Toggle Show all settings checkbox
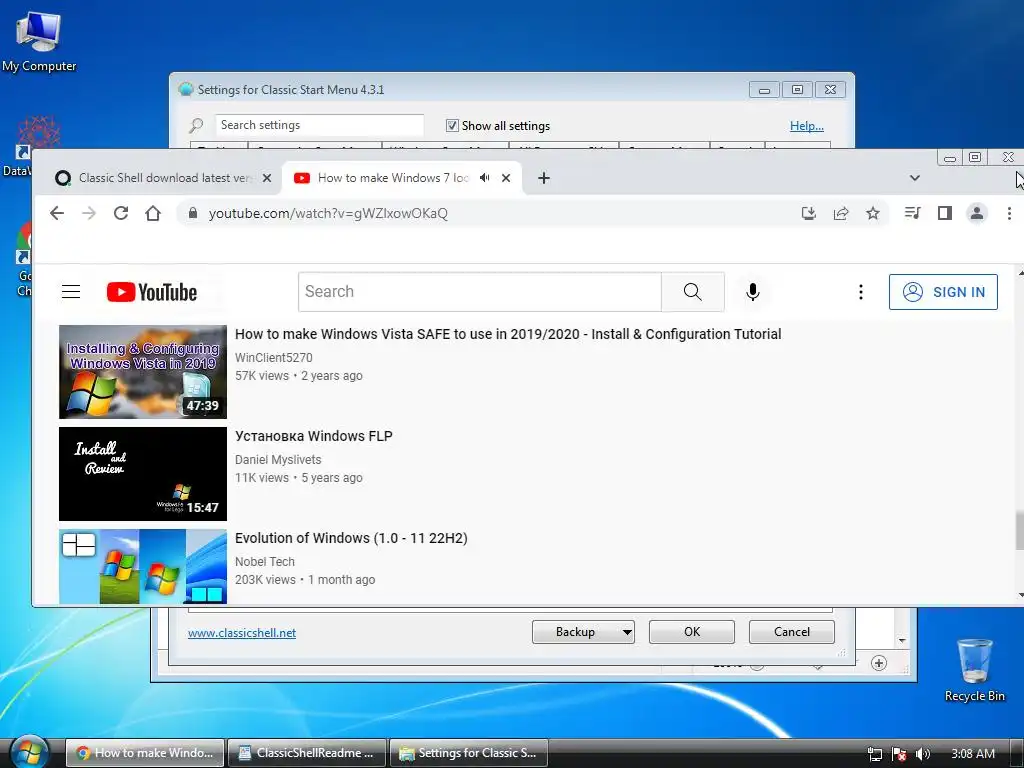Screen dimensions: 1024x768 (x=452, y=125)
